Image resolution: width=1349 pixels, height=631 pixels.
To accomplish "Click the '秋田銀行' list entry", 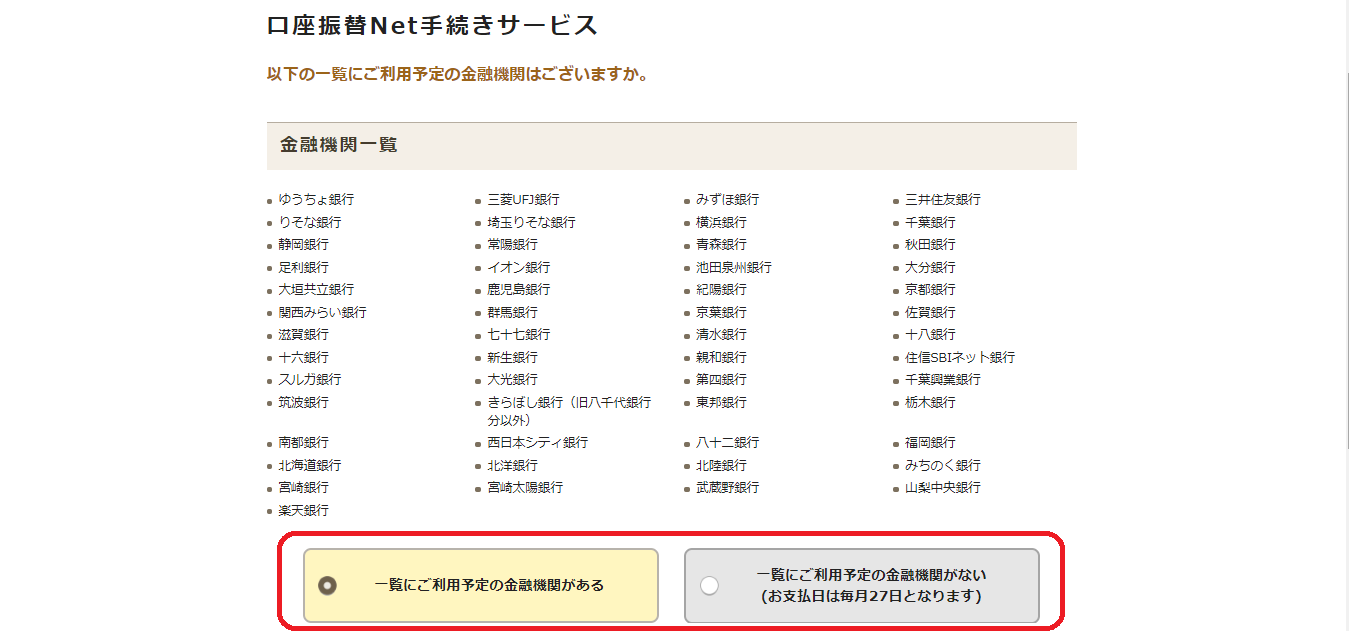I will (930, 245).
